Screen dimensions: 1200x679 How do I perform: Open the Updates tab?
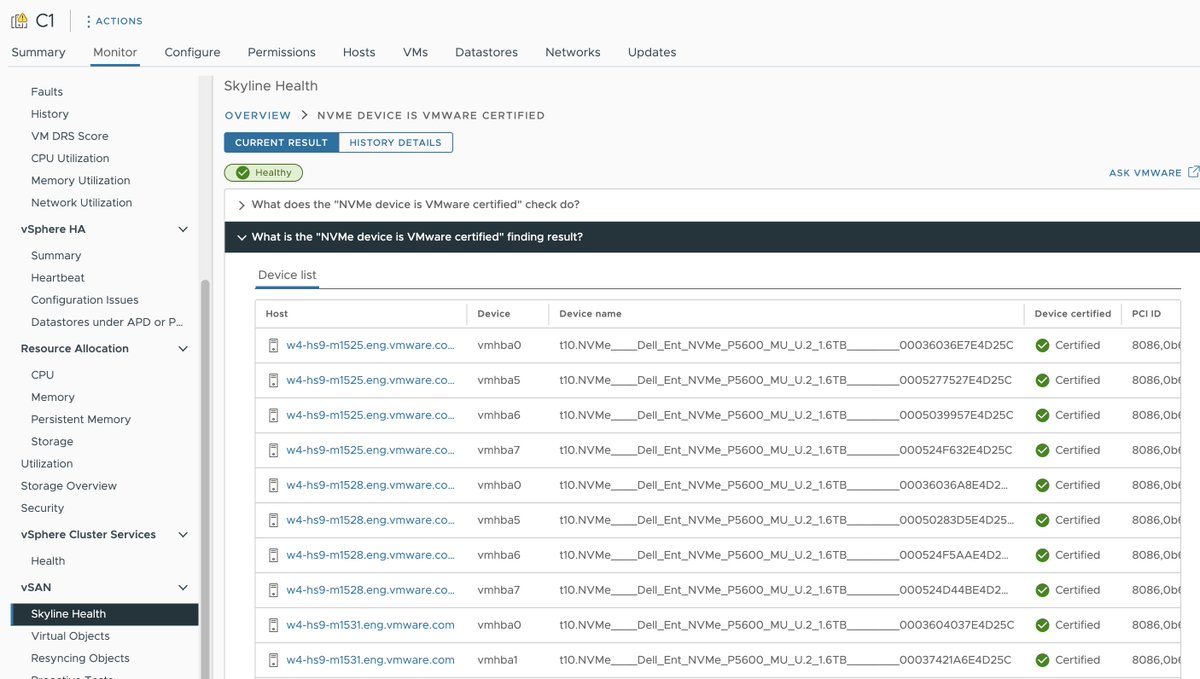pos(652,52)
